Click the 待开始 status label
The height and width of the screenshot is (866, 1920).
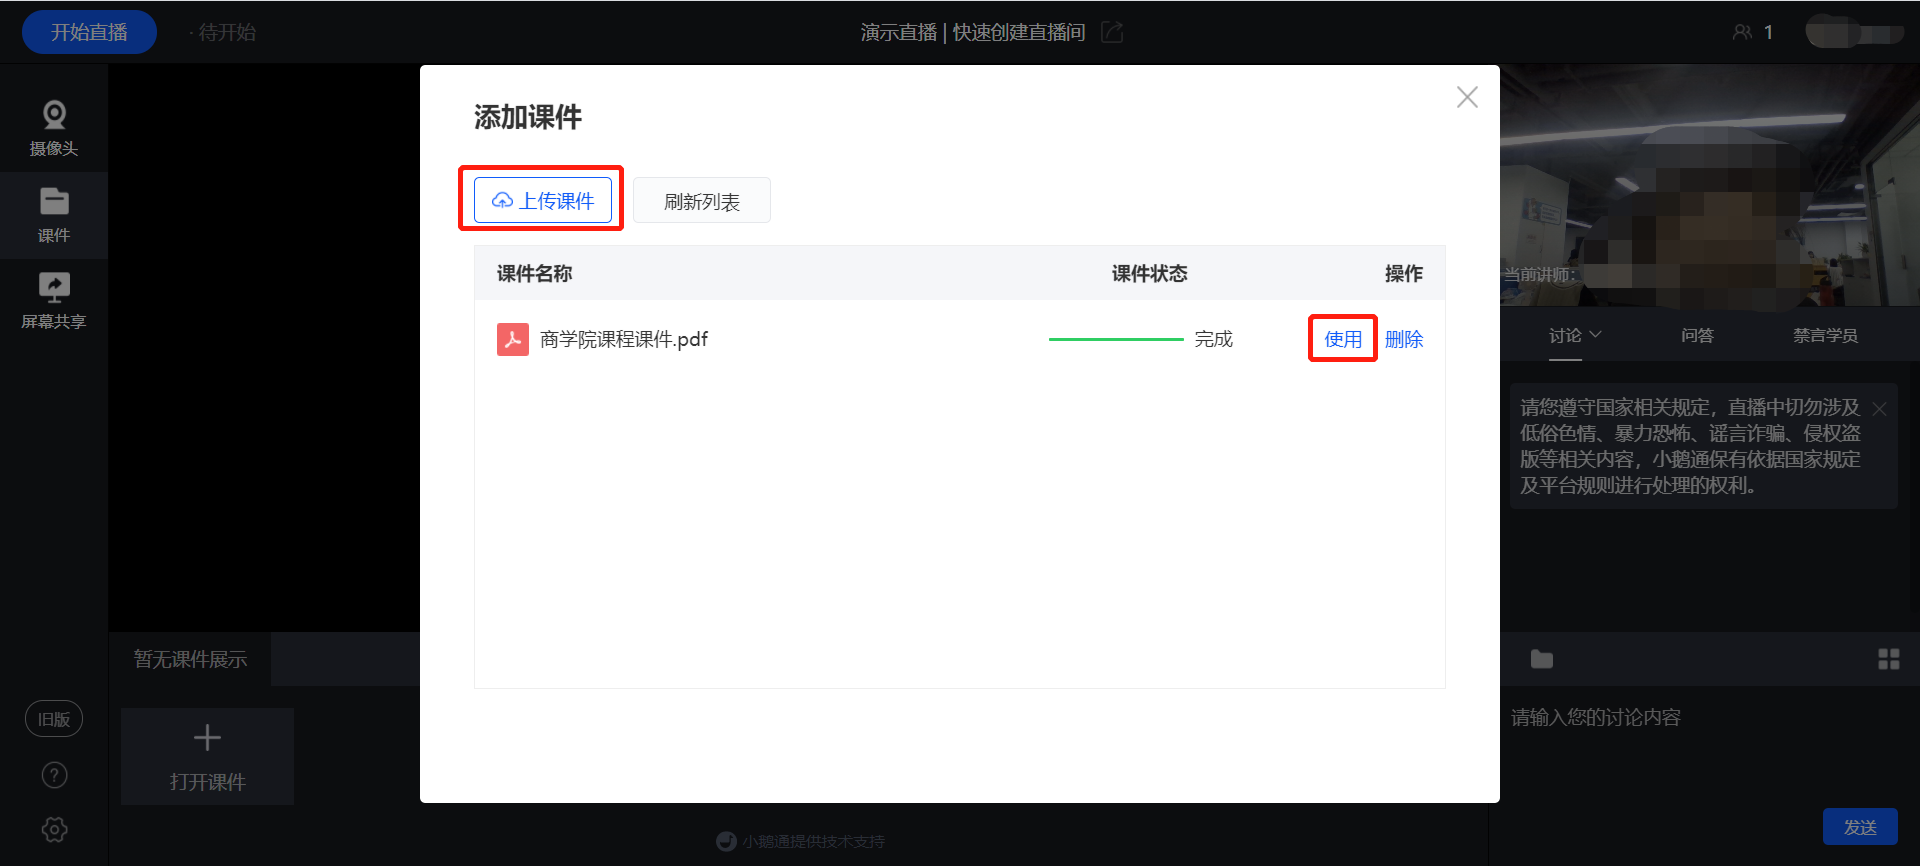(227, 32)
